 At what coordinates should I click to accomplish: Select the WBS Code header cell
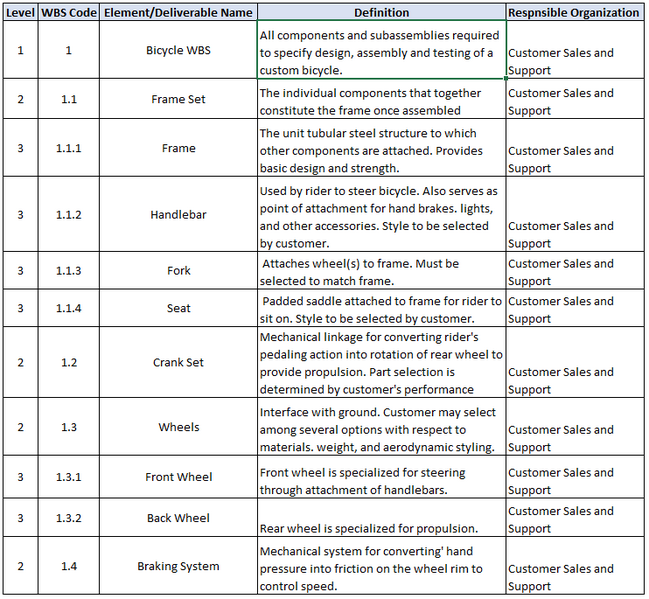pos(69,12)
